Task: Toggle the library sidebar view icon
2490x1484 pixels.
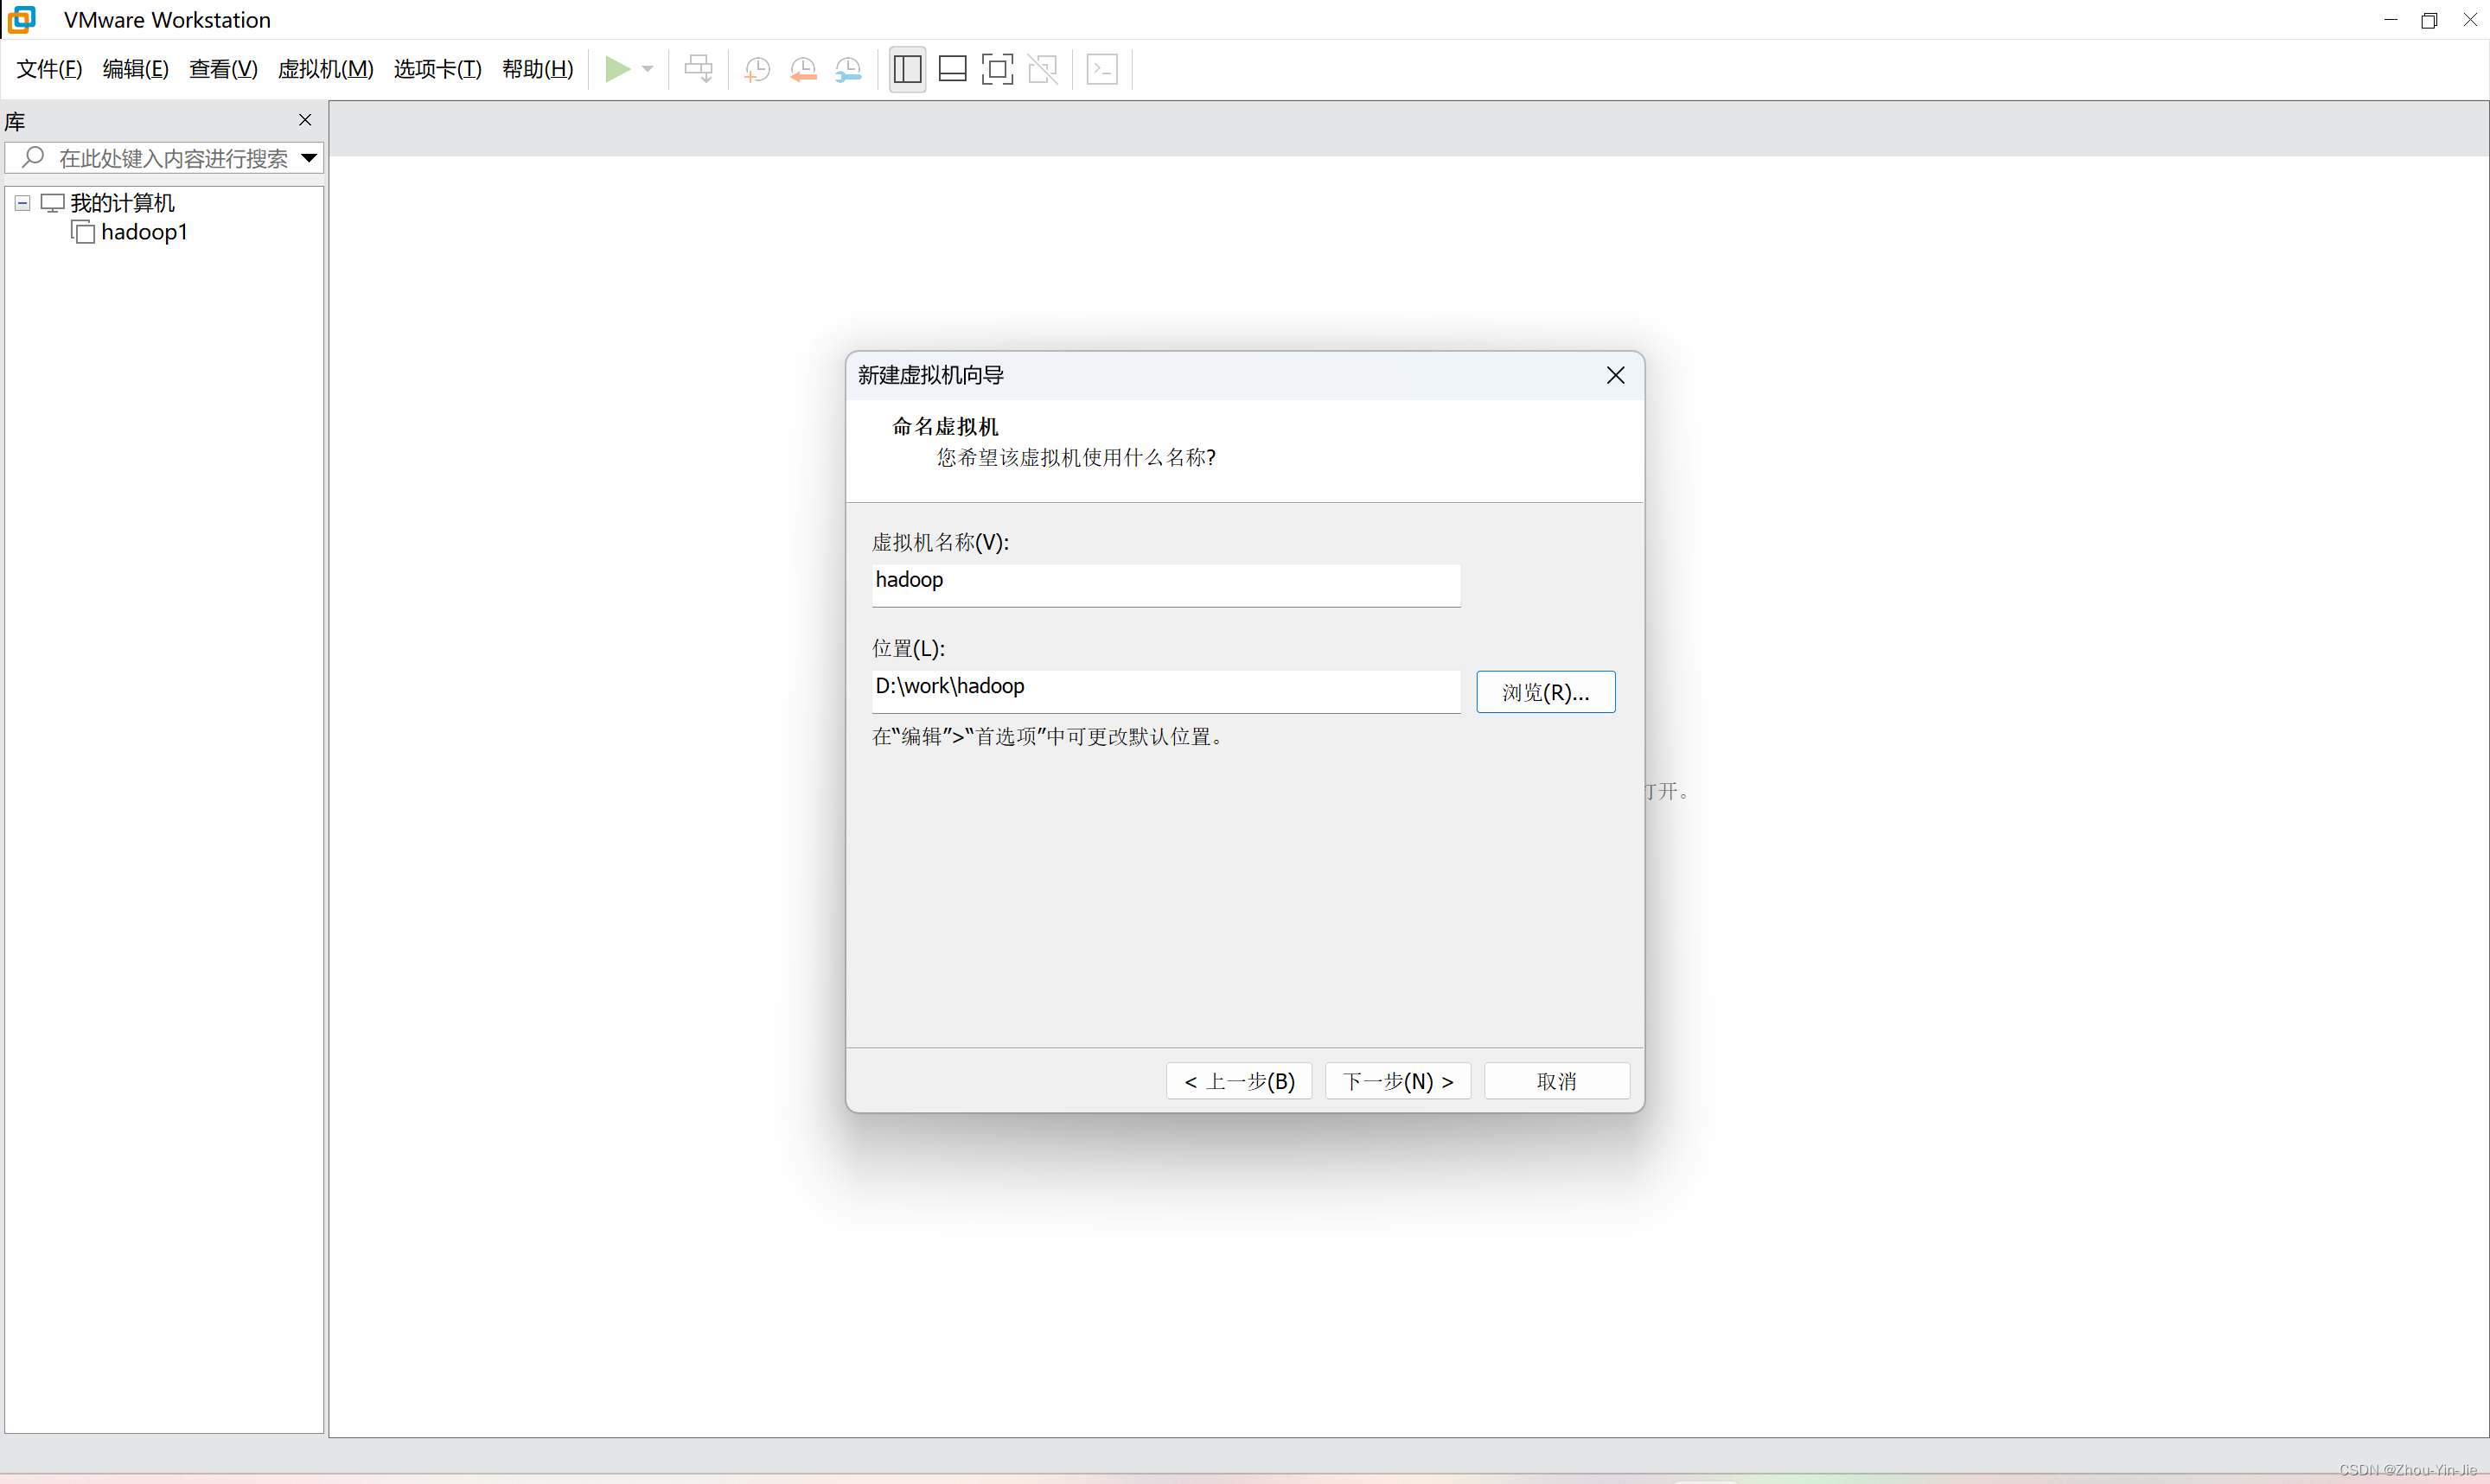Action: (907, 69)
